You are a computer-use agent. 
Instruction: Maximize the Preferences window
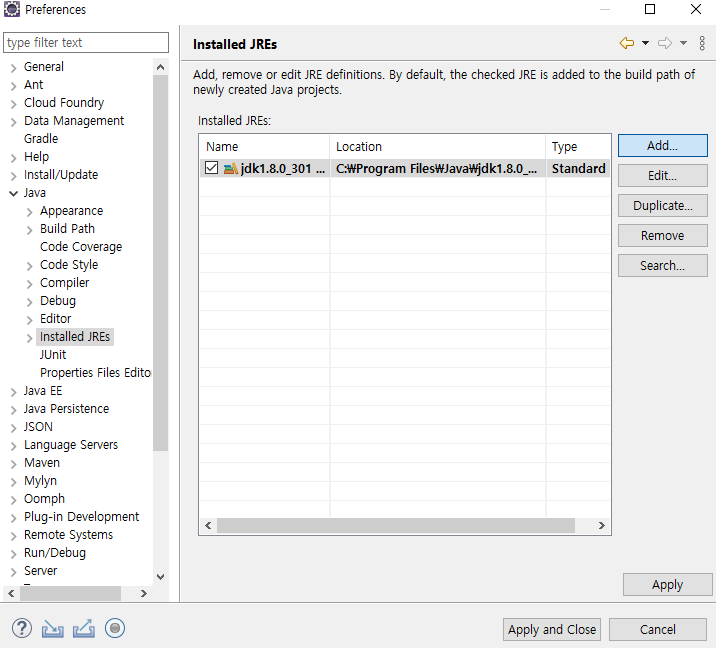pyautogui.click(x=650, y=9)
